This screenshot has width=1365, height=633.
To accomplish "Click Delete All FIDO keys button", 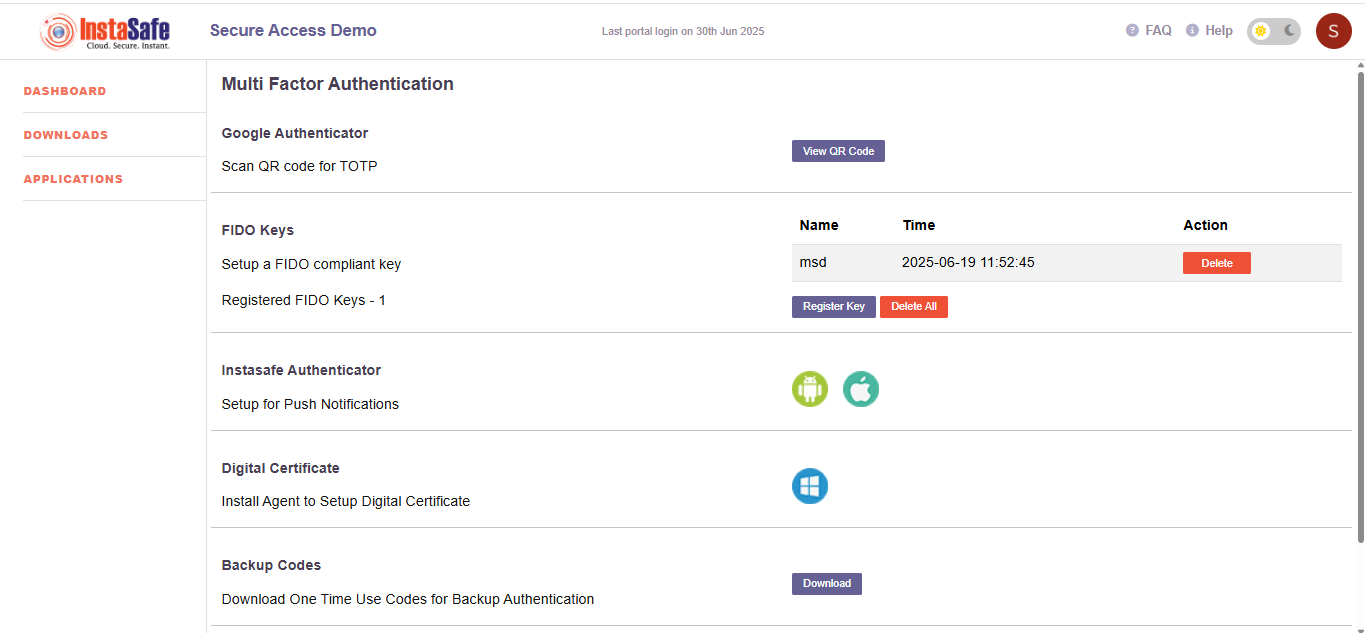I will click(914, 307).
